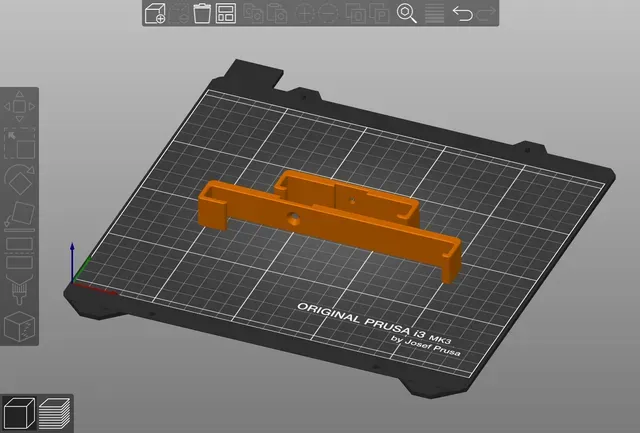The width and height of the screenshot is (640, 433).
Task: Click the greyed Copy icon in top toolbar
Action: click(253, 13)
